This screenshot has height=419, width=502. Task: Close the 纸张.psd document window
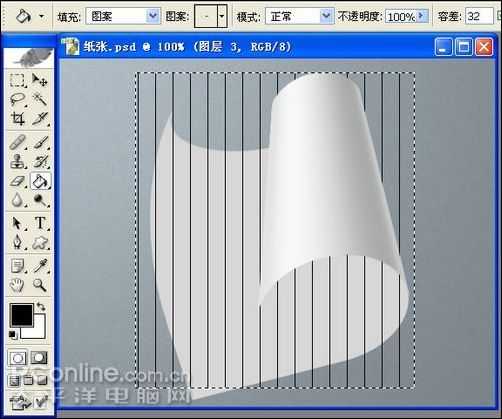coord(484,47)
